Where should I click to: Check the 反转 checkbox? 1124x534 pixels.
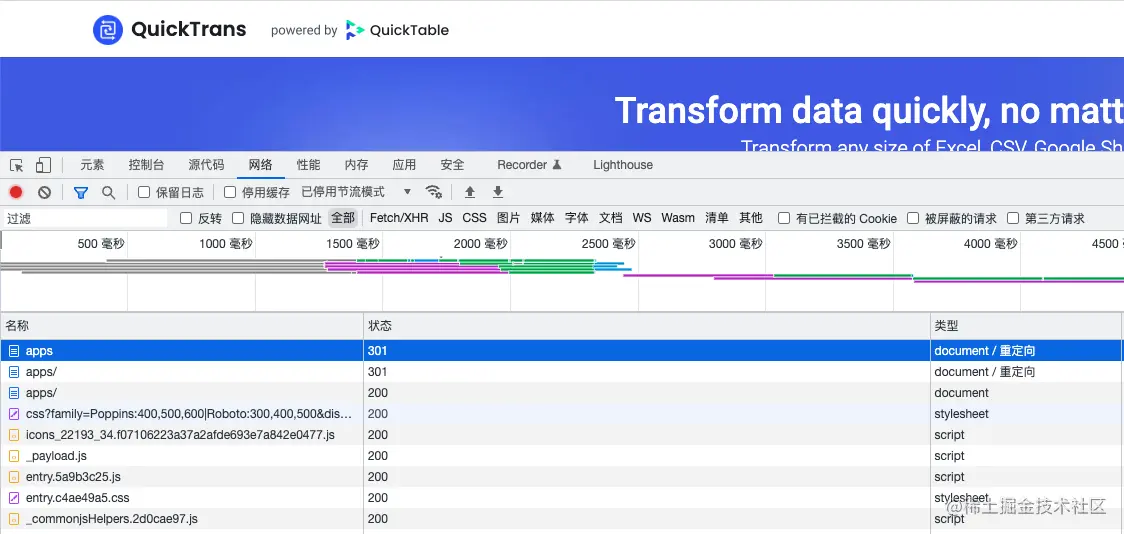pyautogui.click(x=186, y=218)
